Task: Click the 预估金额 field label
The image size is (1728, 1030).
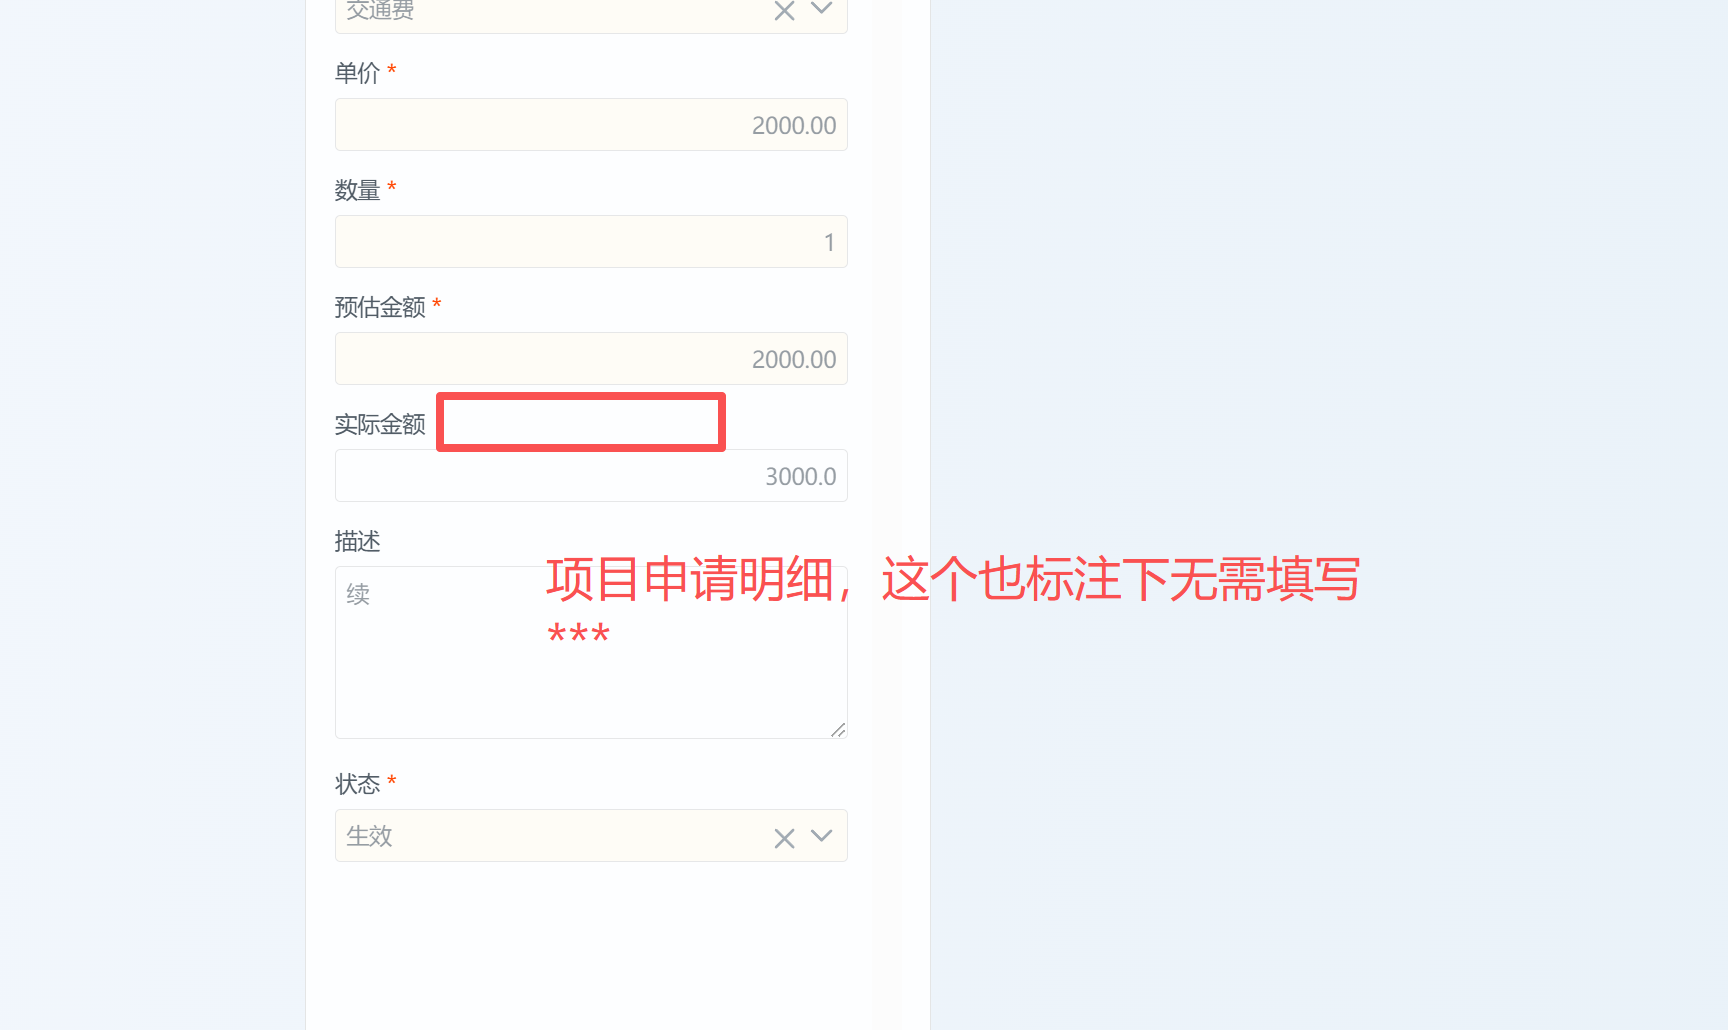Action: pyautogui.click(x=380, y=307)
